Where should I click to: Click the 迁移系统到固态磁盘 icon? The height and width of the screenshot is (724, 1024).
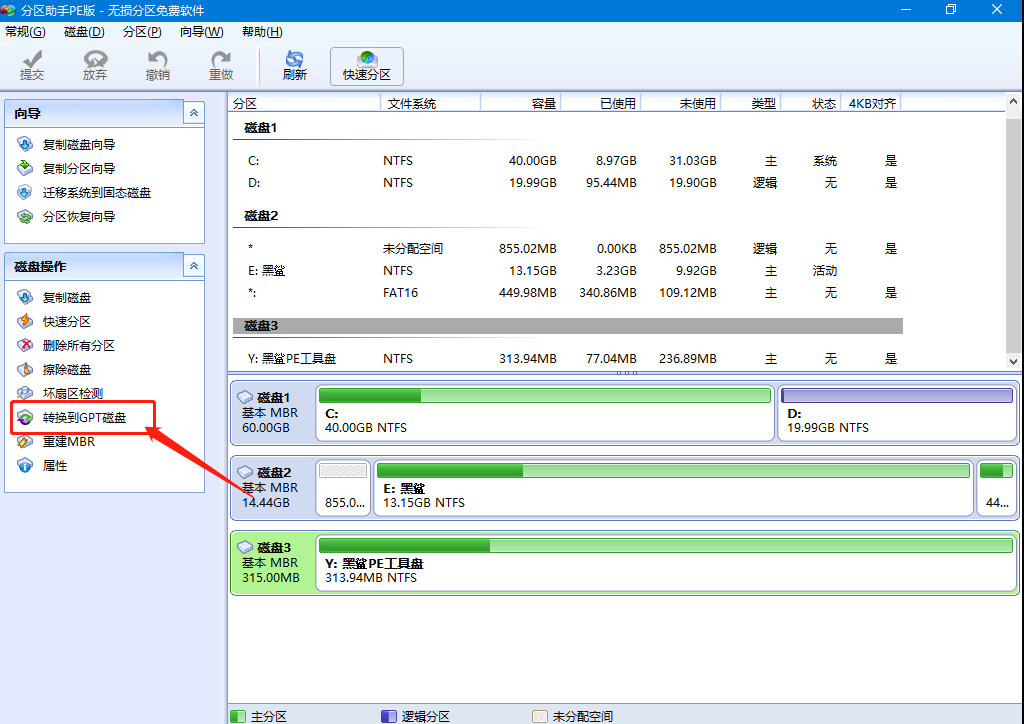pos(25,193)
